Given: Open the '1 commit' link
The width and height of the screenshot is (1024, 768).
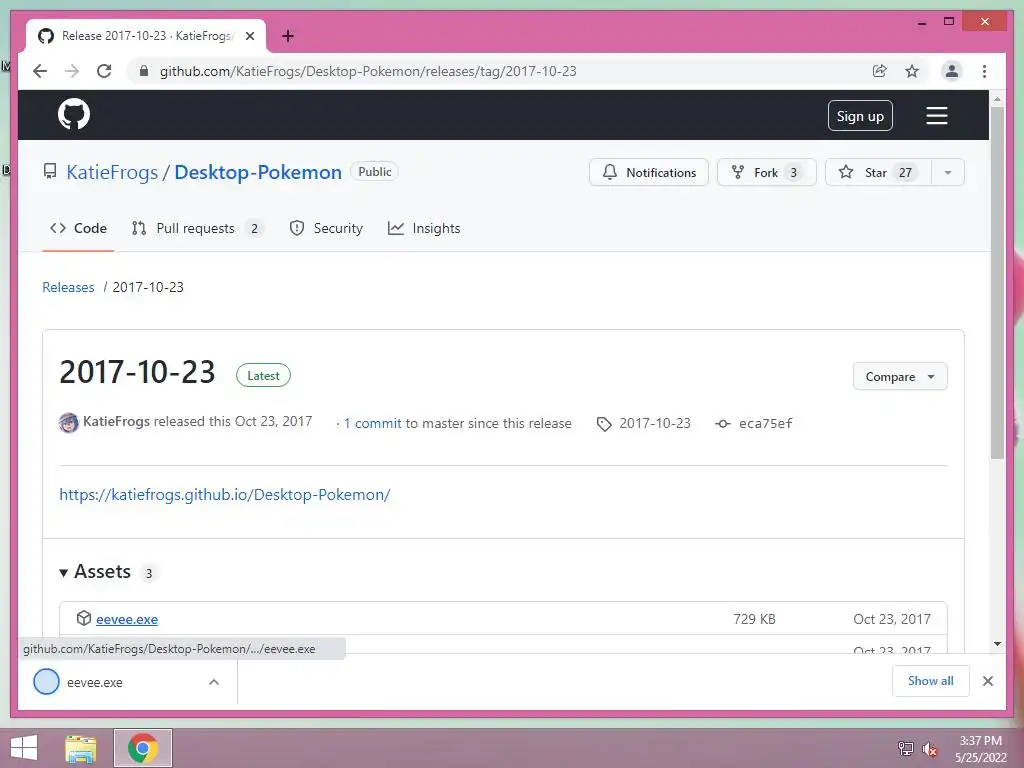Looking at the screenshot, I should pyautogui.click(x=372, y=423).
